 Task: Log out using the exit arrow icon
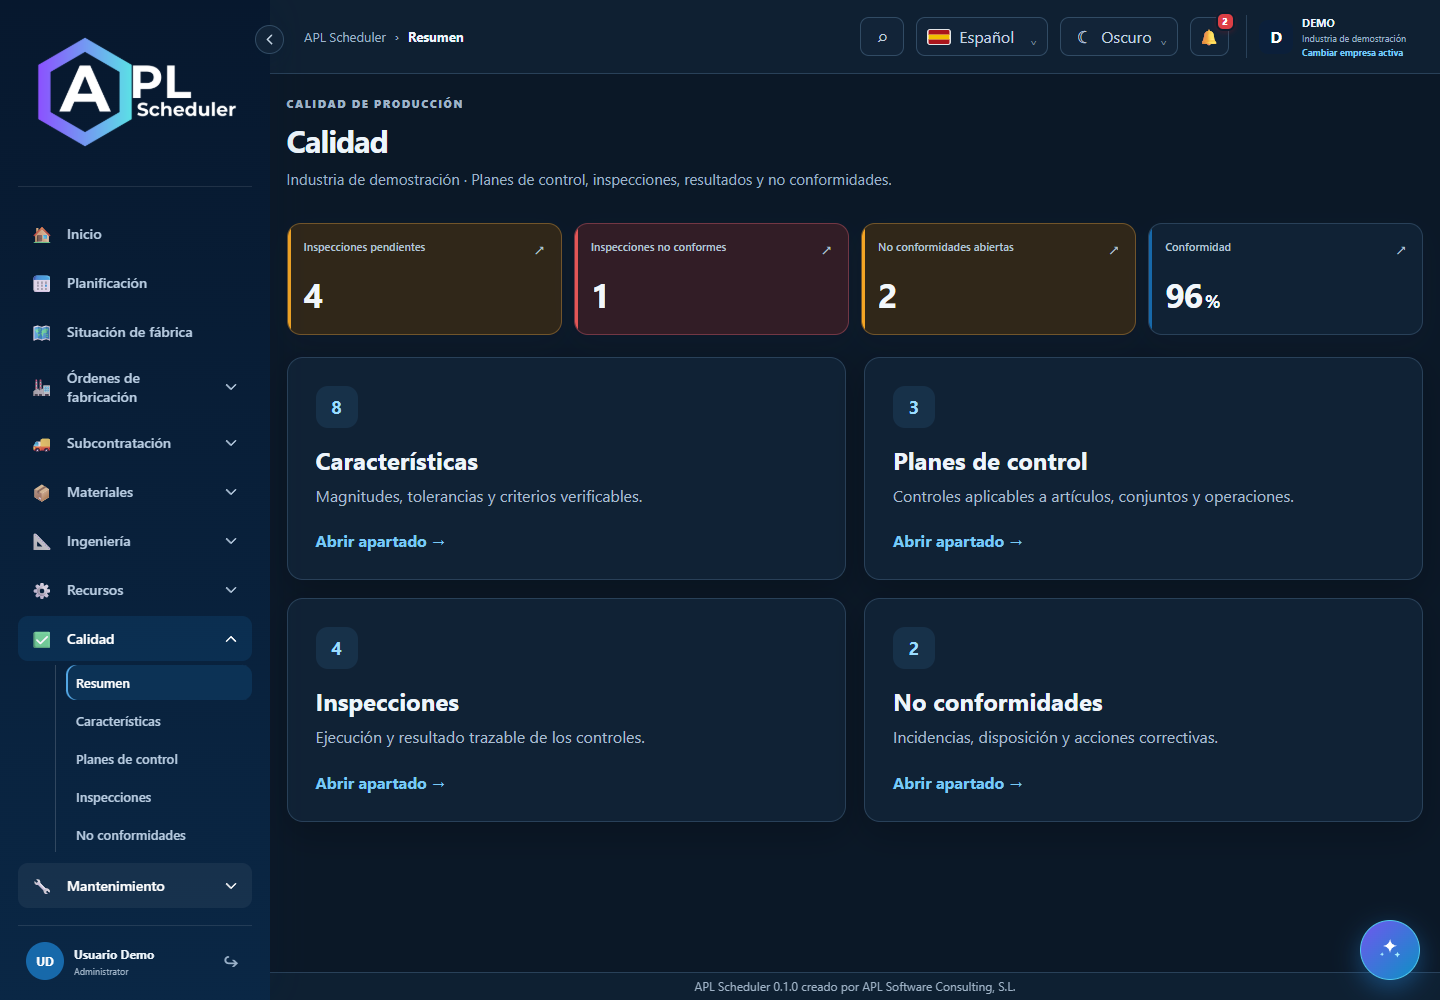[231, 962]
